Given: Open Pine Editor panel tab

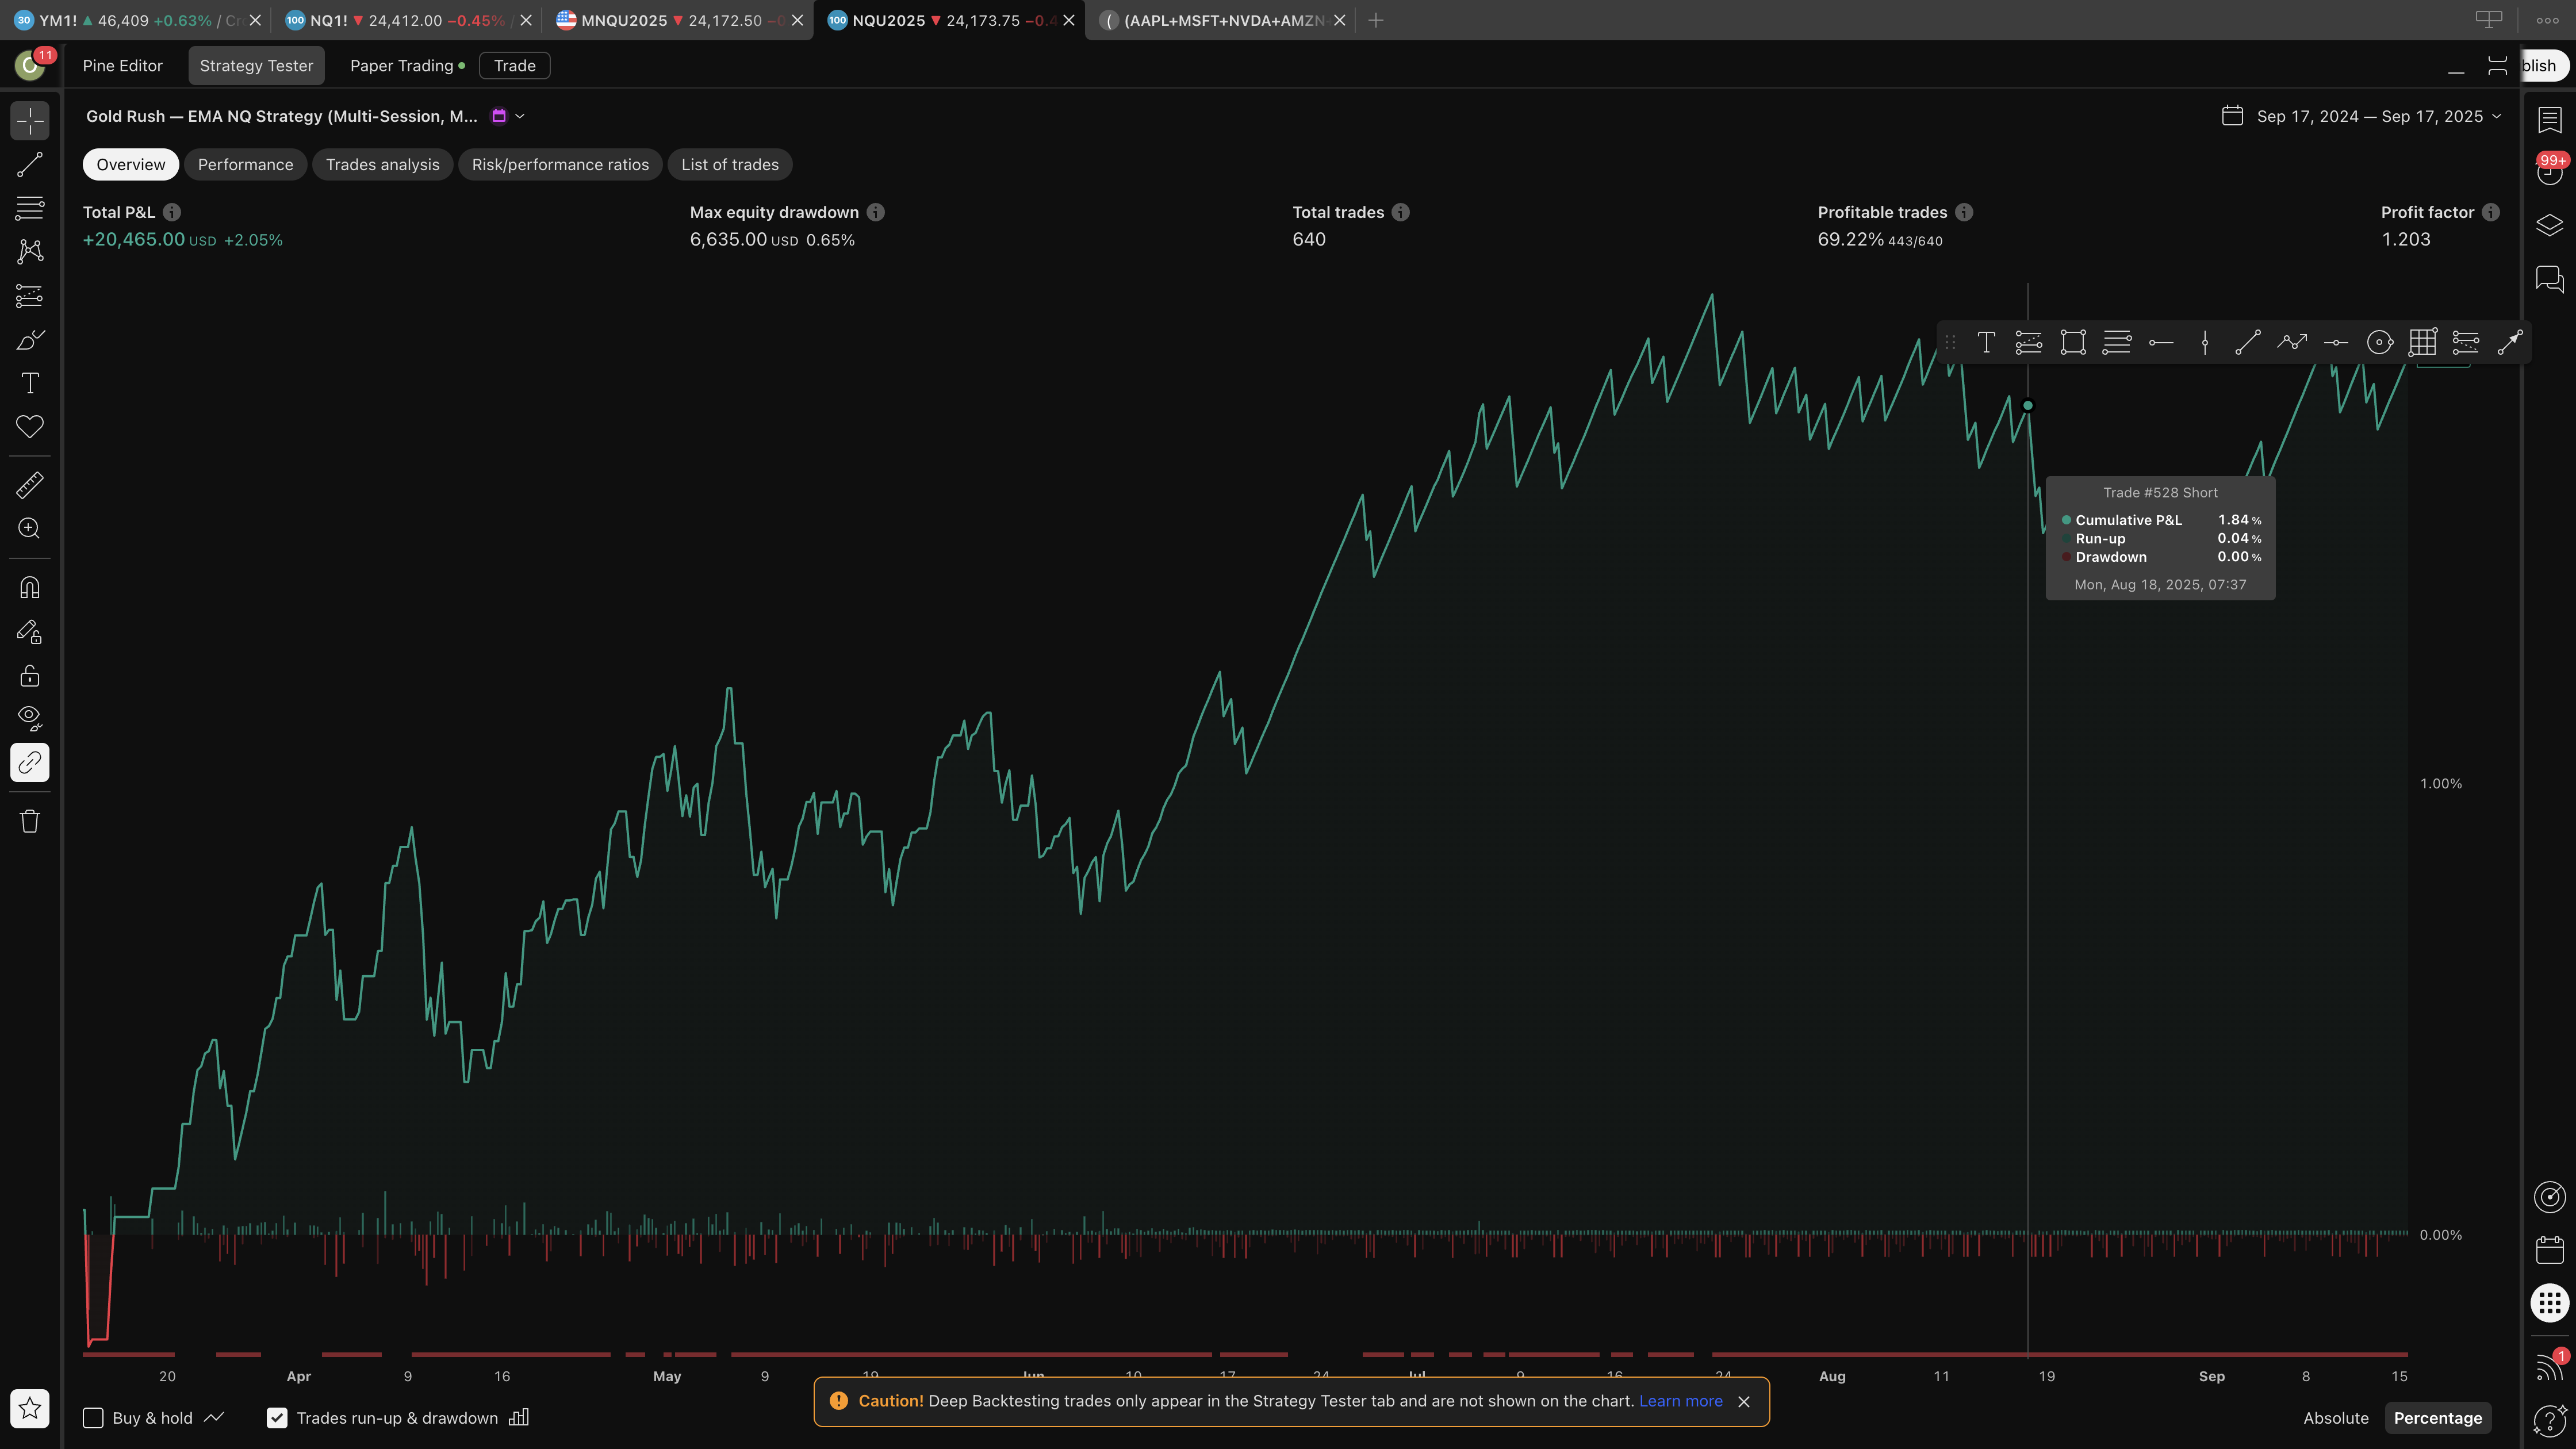Looking at the screenshot, I should (122, 66).
